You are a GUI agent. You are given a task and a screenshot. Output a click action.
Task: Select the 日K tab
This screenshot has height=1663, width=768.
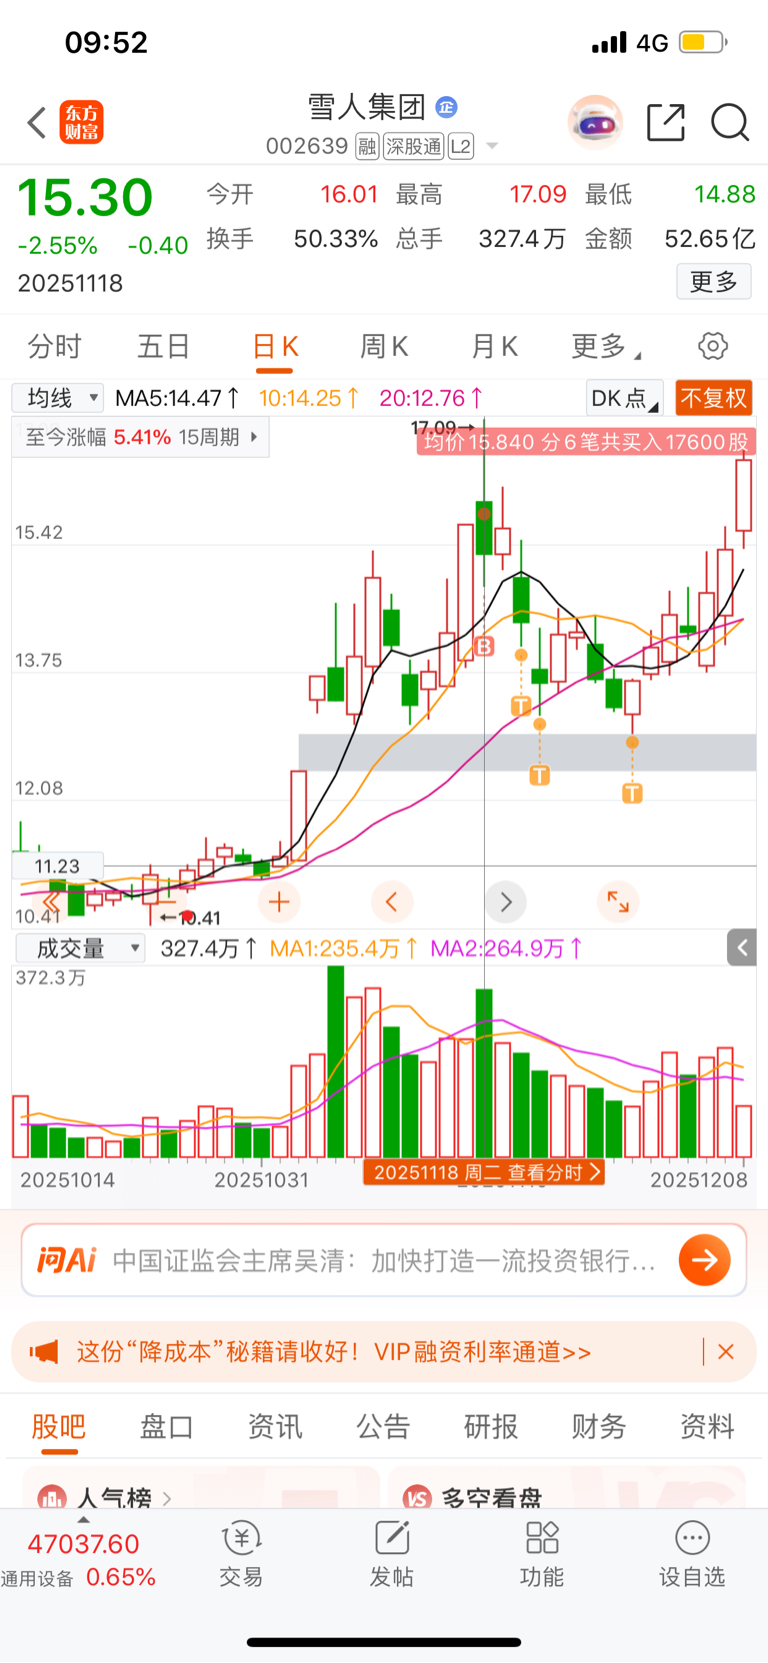276,347
